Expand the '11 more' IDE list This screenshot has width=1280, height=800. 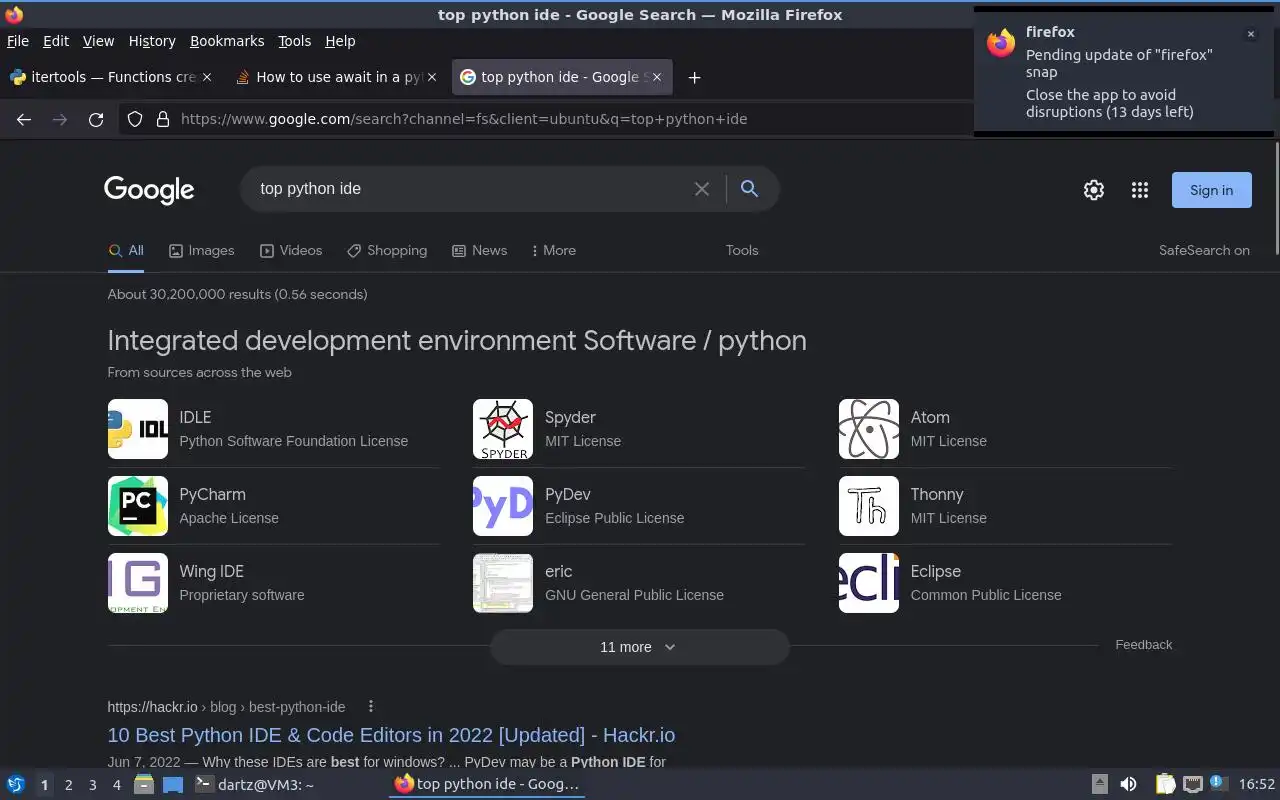(639, 647)
